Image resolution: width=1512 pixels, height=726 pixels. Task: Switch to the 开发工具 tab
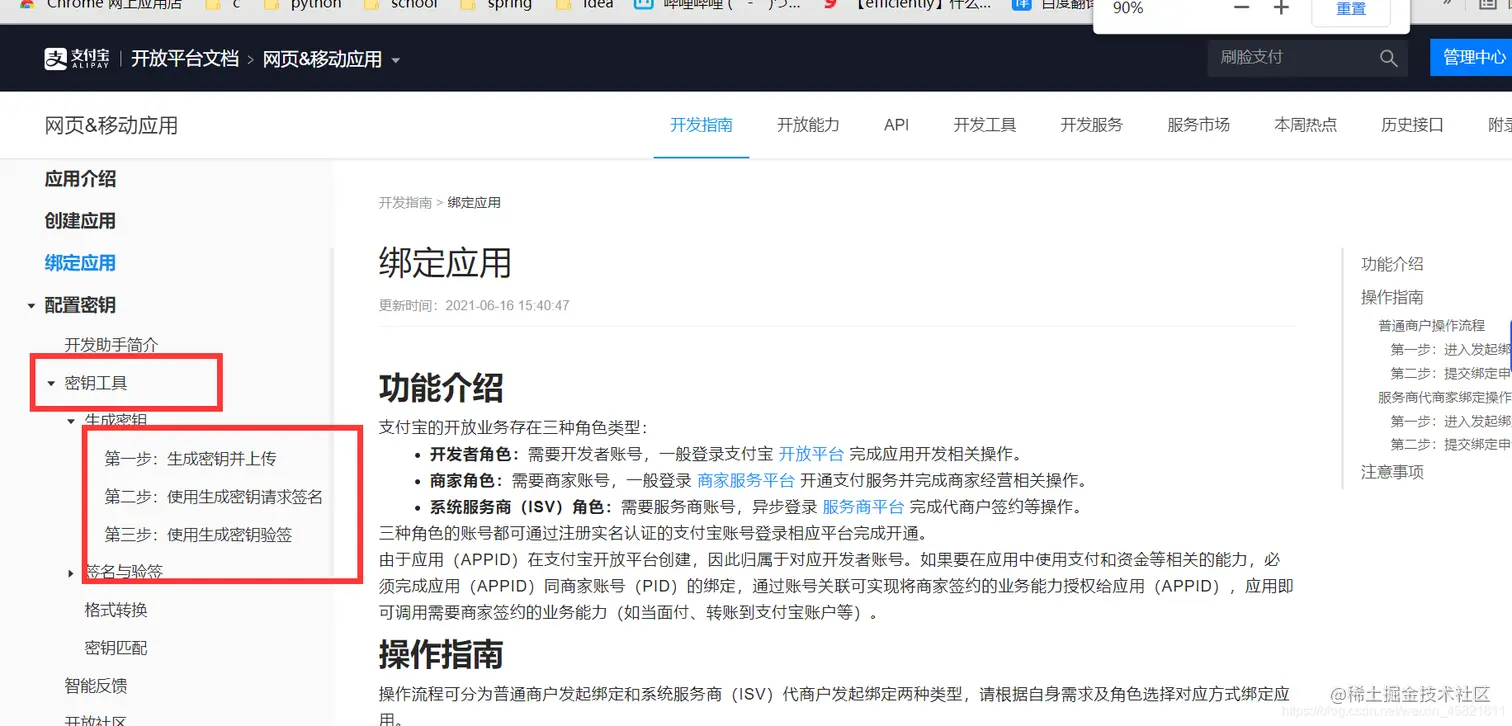click(985, 125)
